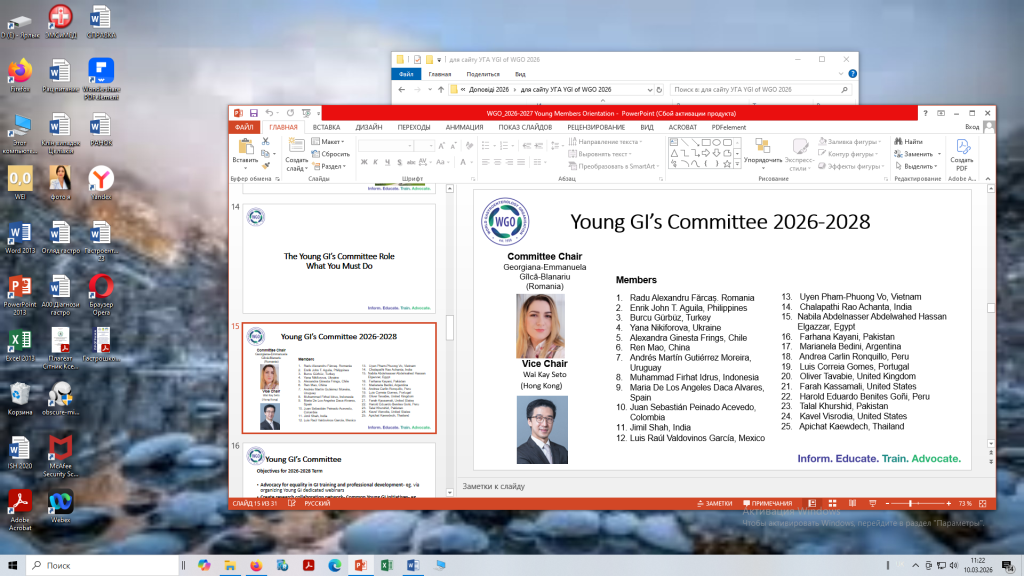Launch Excel from the Windows taskbar
Image resolution: width=1024 pixels, height=576 pixels.
[x=386, y=565]
